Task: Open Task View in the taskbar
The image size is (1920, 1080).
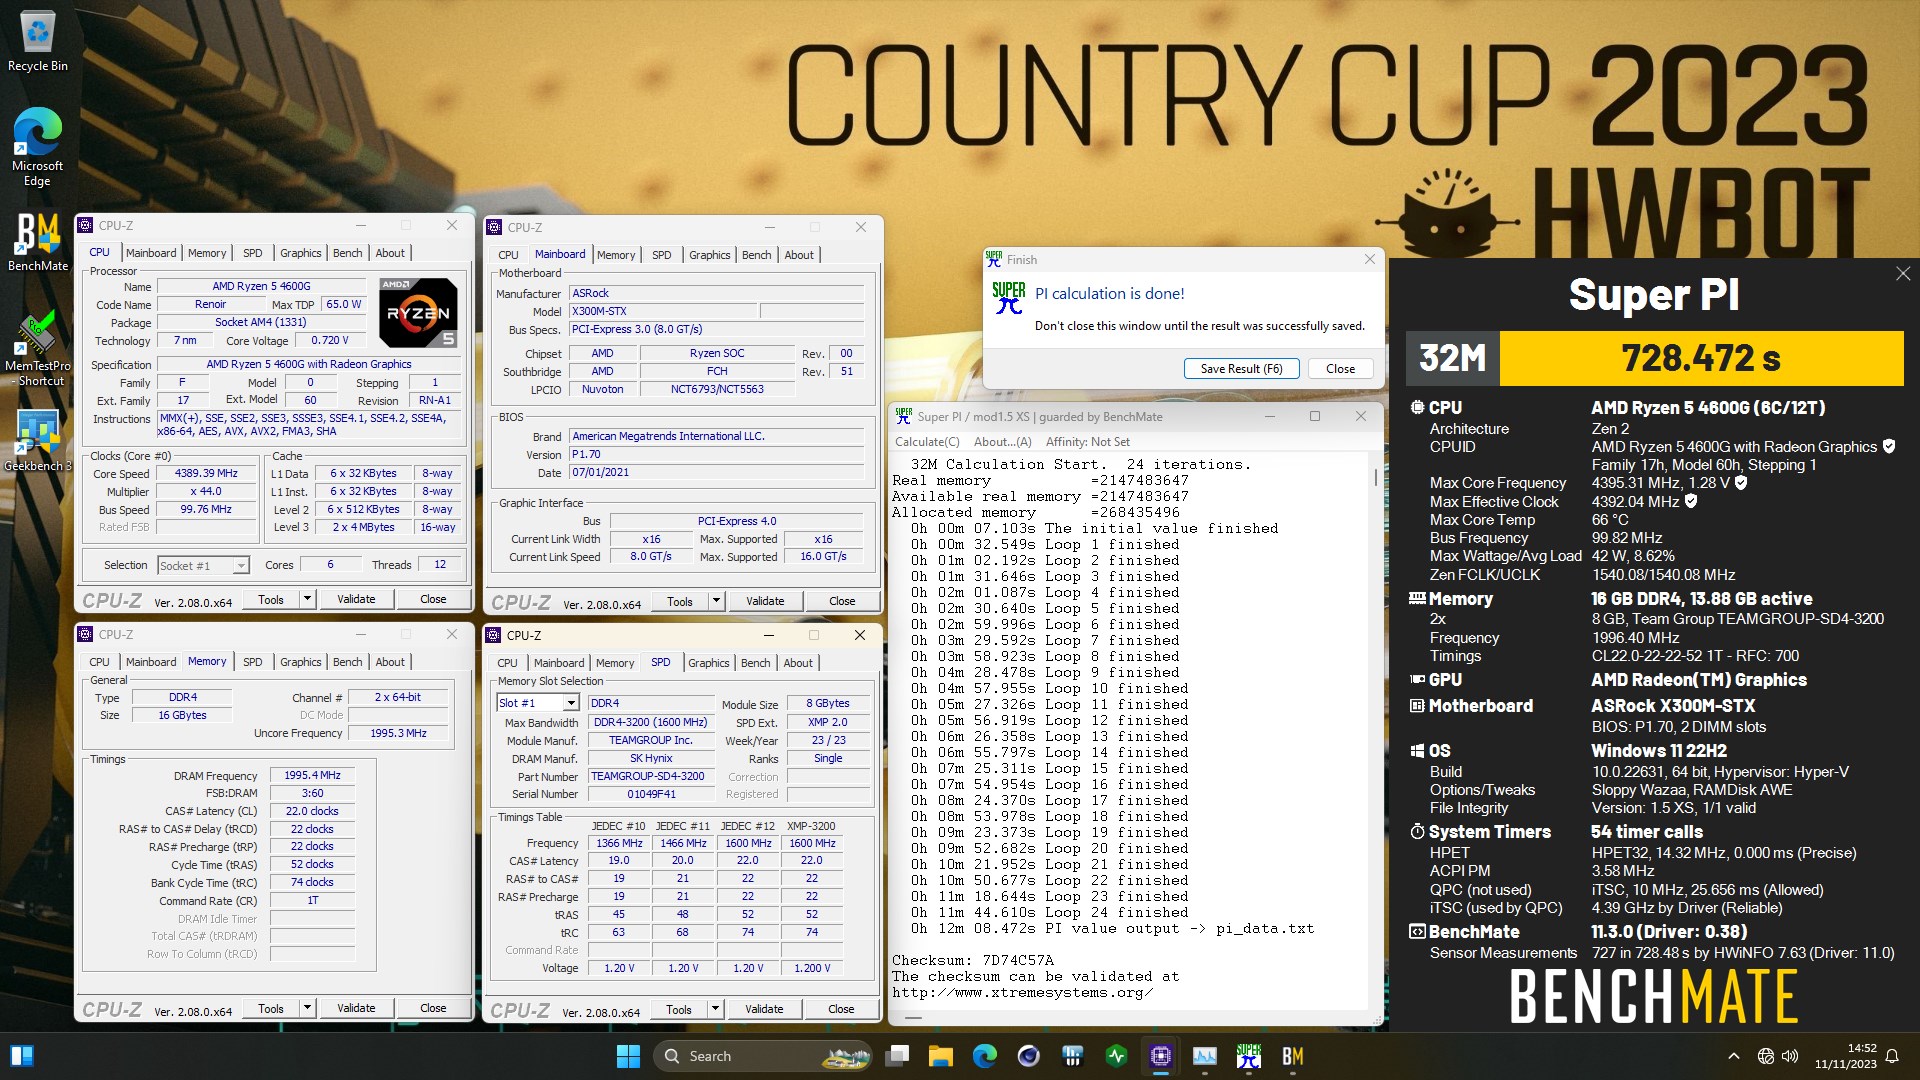Action: 898,1056
